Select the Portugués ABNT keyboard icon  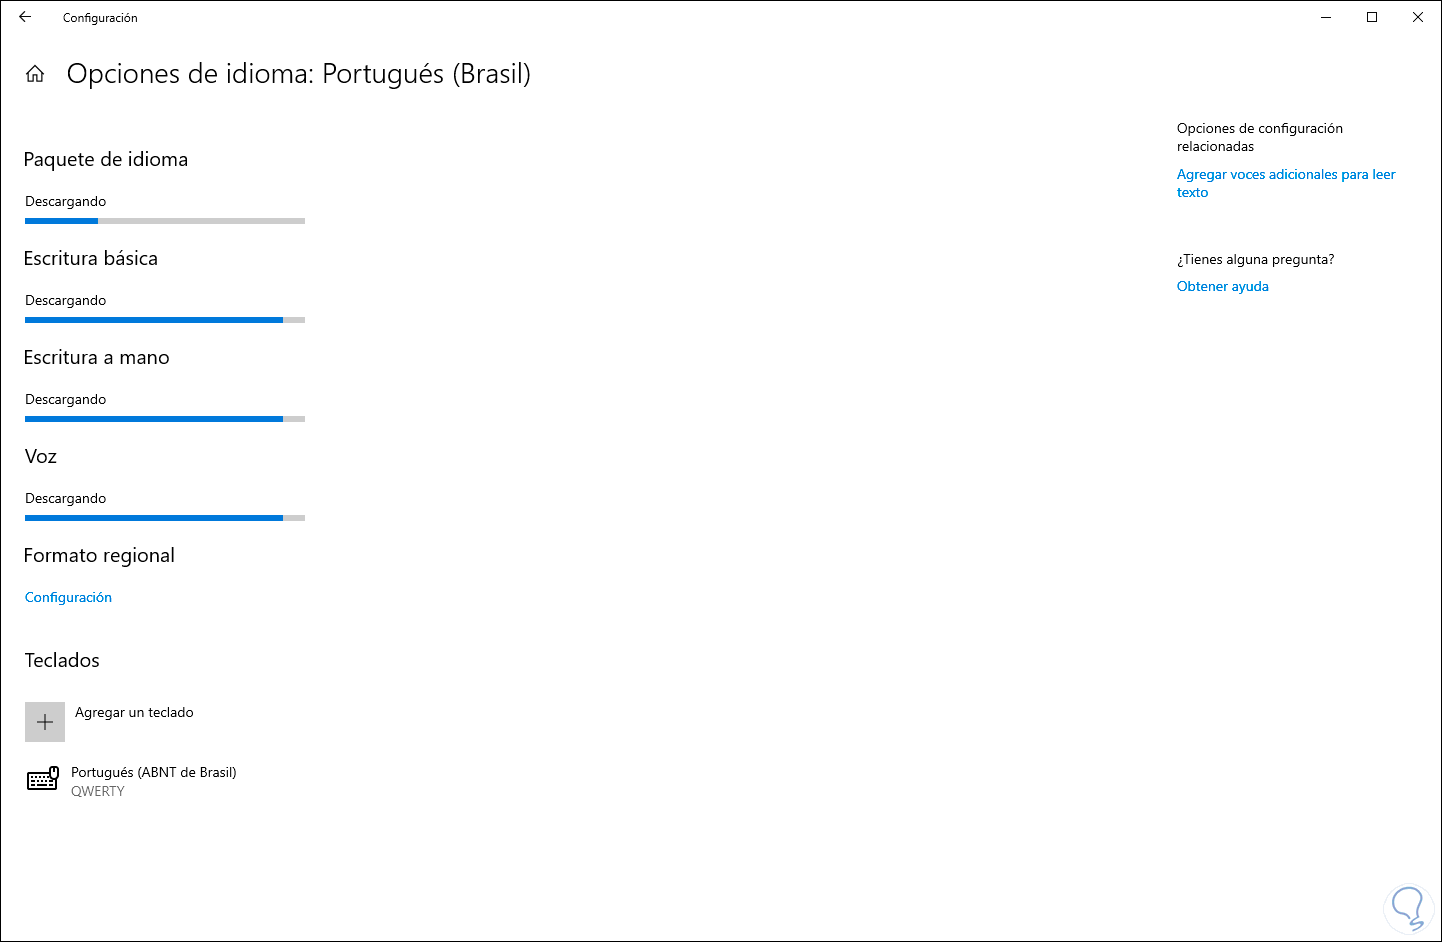43,780
